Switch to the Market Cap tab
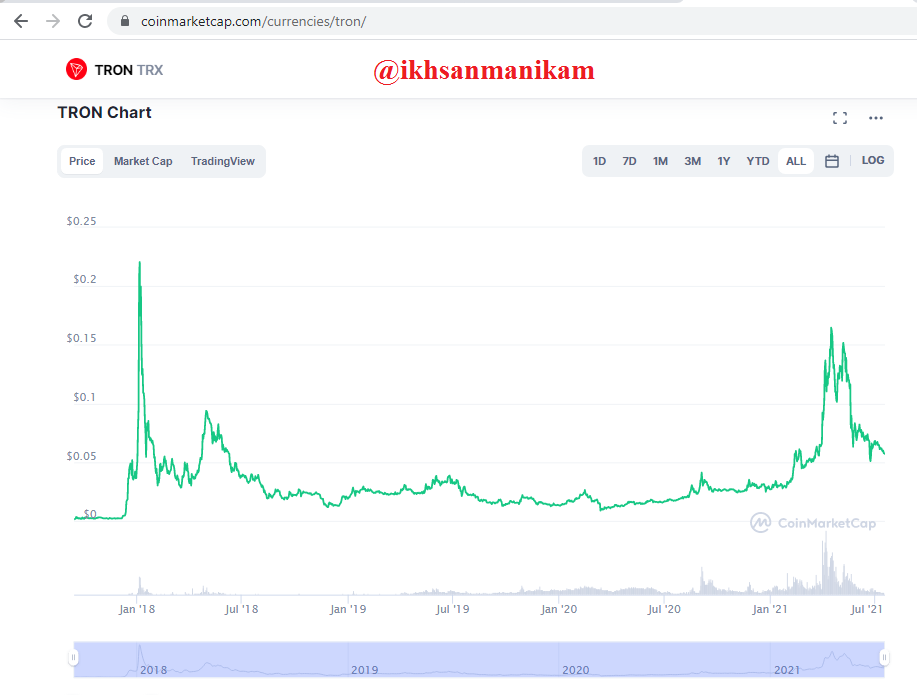 (143, 161)
